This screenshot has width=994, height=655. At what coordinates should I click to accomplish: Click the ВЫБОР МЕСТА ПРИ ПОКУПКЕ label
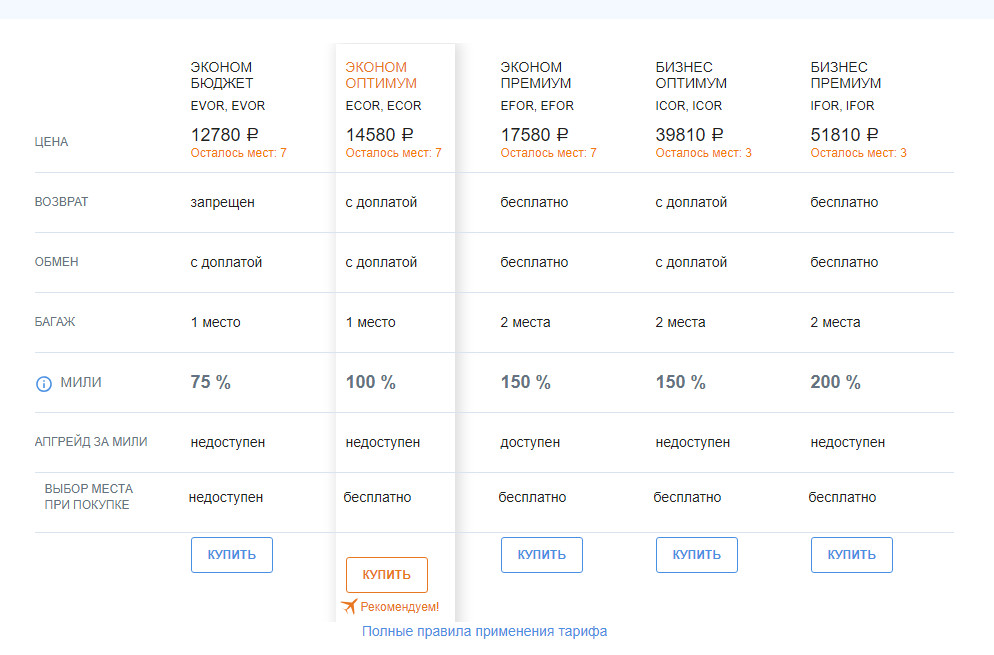coord(88,496)
